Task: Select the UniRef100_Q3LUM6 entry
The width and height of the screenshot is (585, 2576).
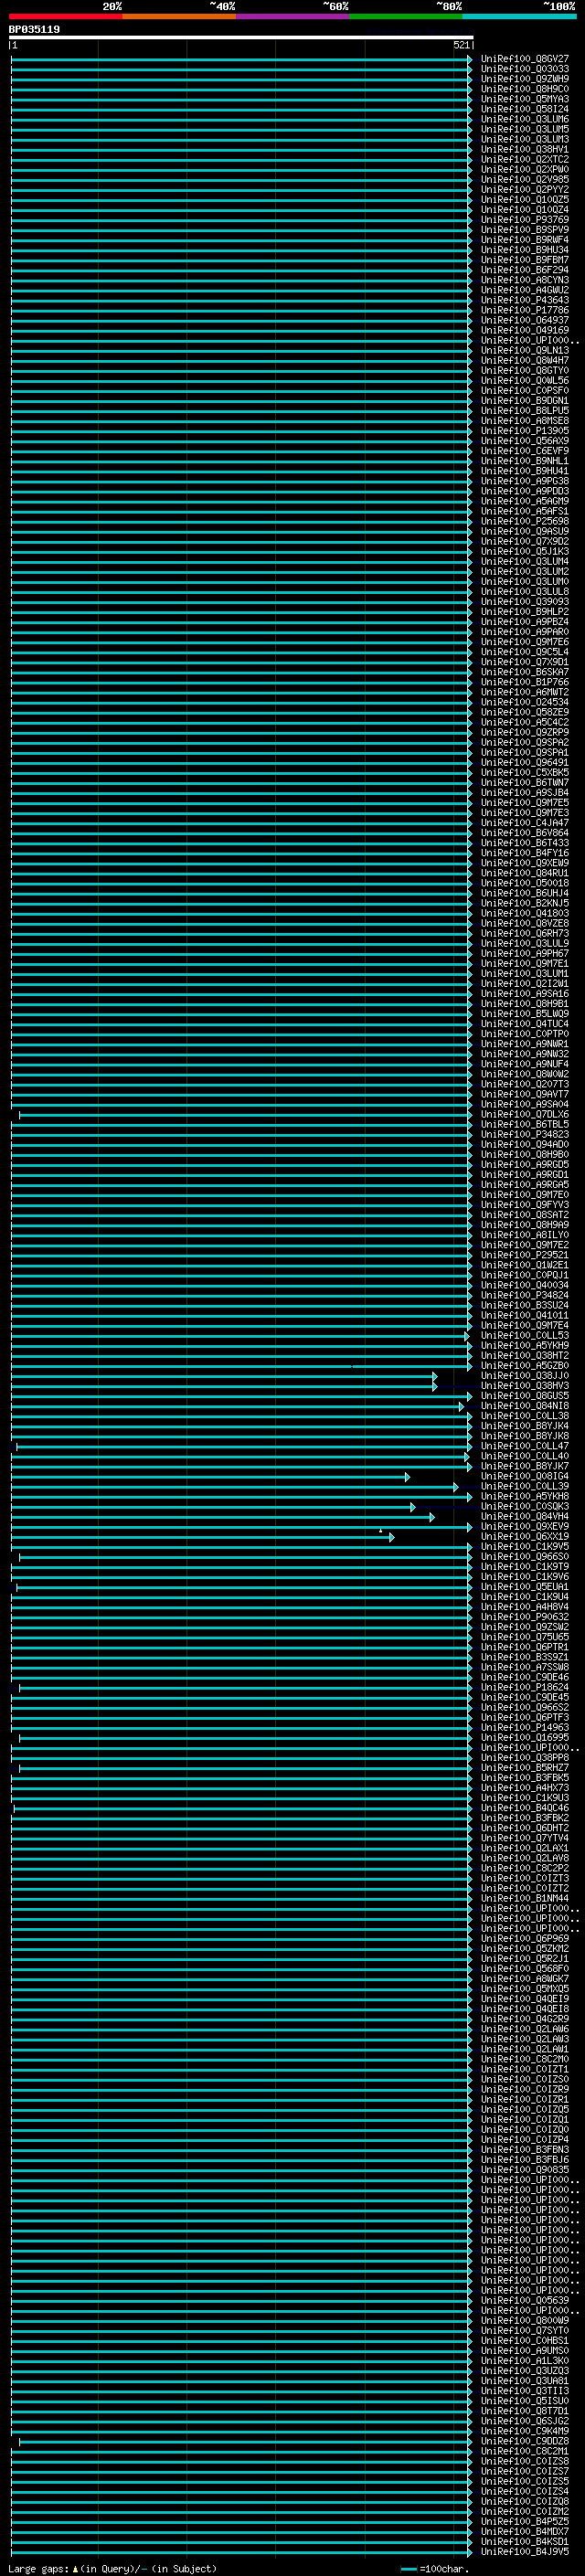Action: 524,119
